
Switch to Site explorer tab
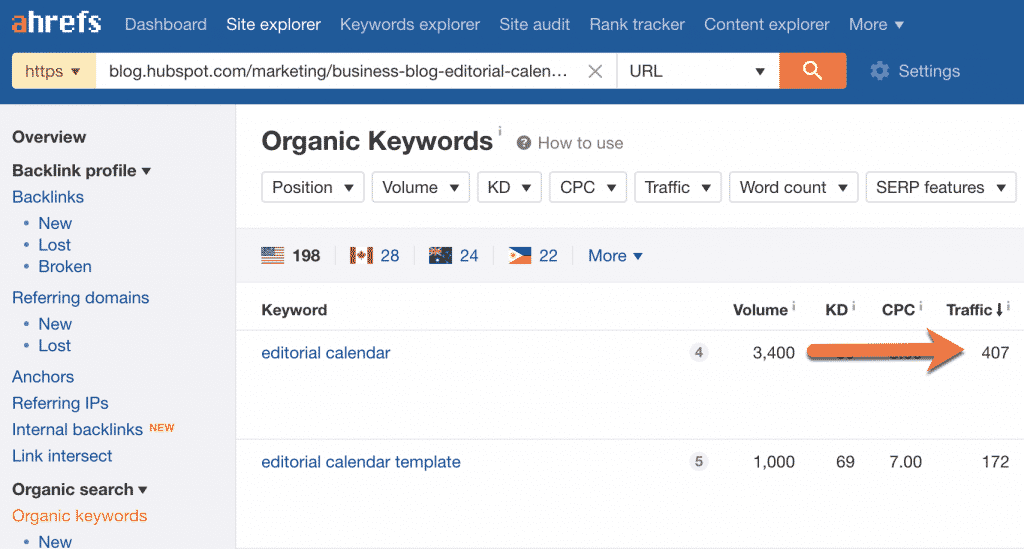pos(273,24)
